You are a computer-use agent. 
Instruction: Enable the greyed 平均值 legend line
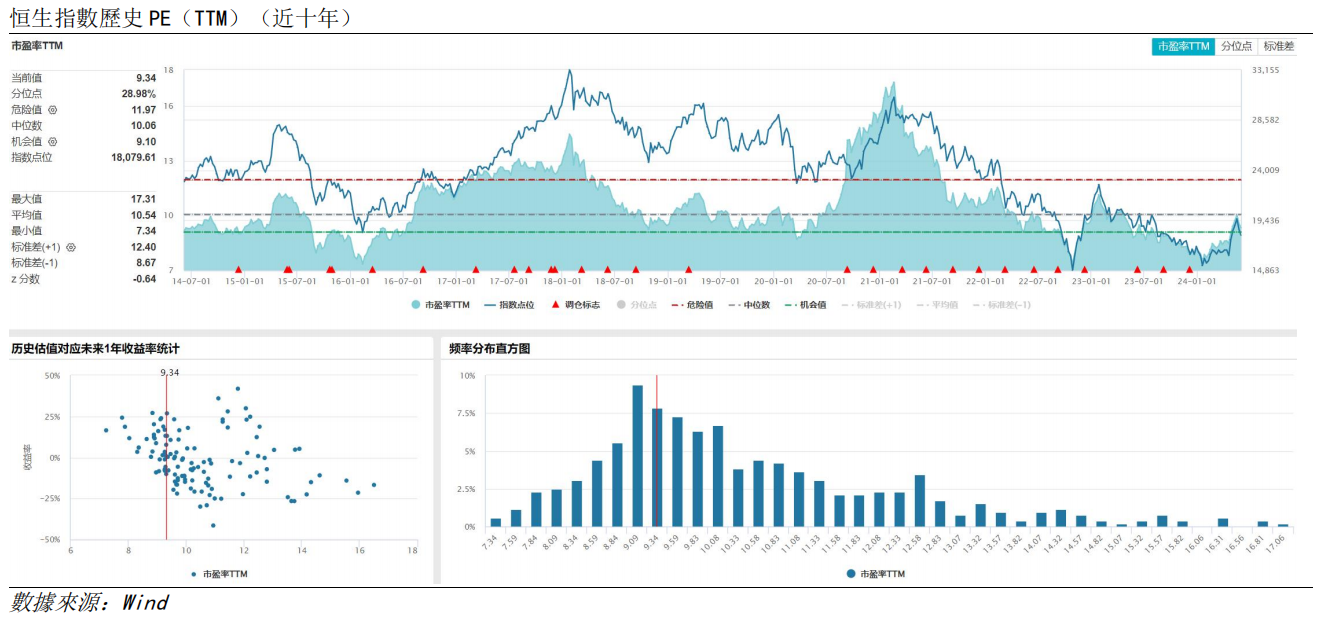pos(936,304)
